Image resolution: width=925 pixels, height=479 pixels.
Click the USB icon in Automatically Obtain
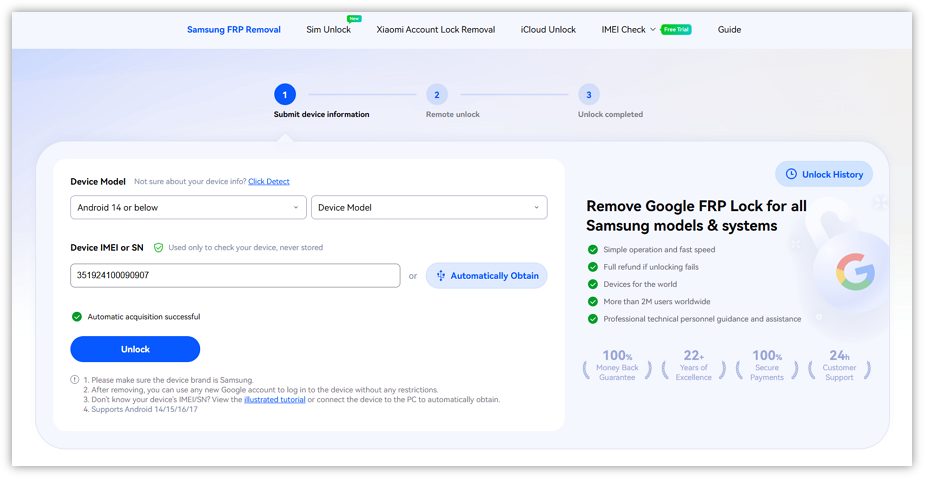[x=441, y=275]
